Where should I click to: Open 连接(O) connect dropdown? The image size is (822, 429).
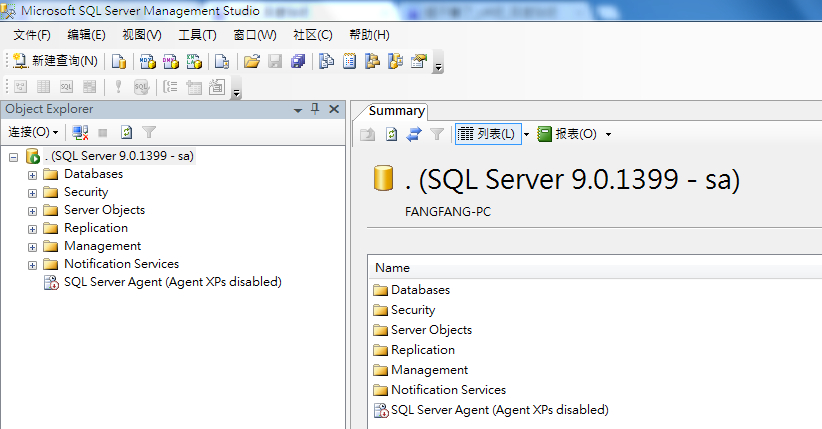pos(33,132)
